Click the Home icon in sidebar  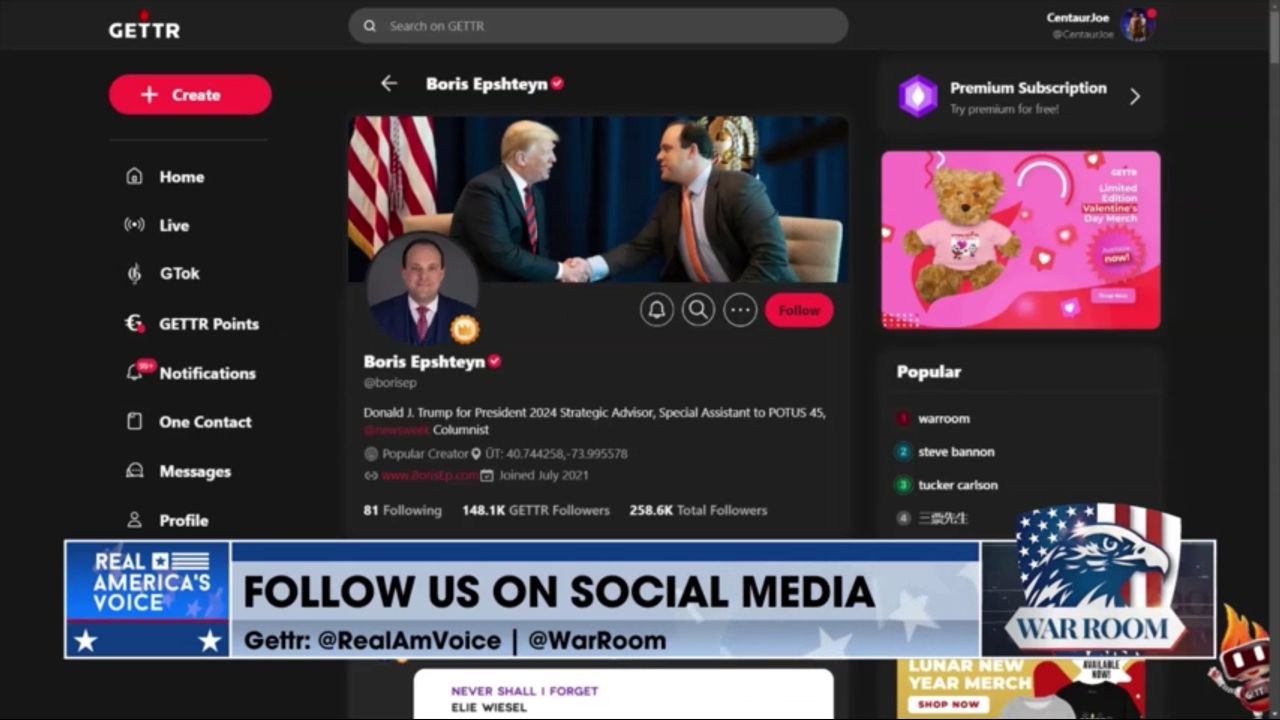tap(135, 177)
